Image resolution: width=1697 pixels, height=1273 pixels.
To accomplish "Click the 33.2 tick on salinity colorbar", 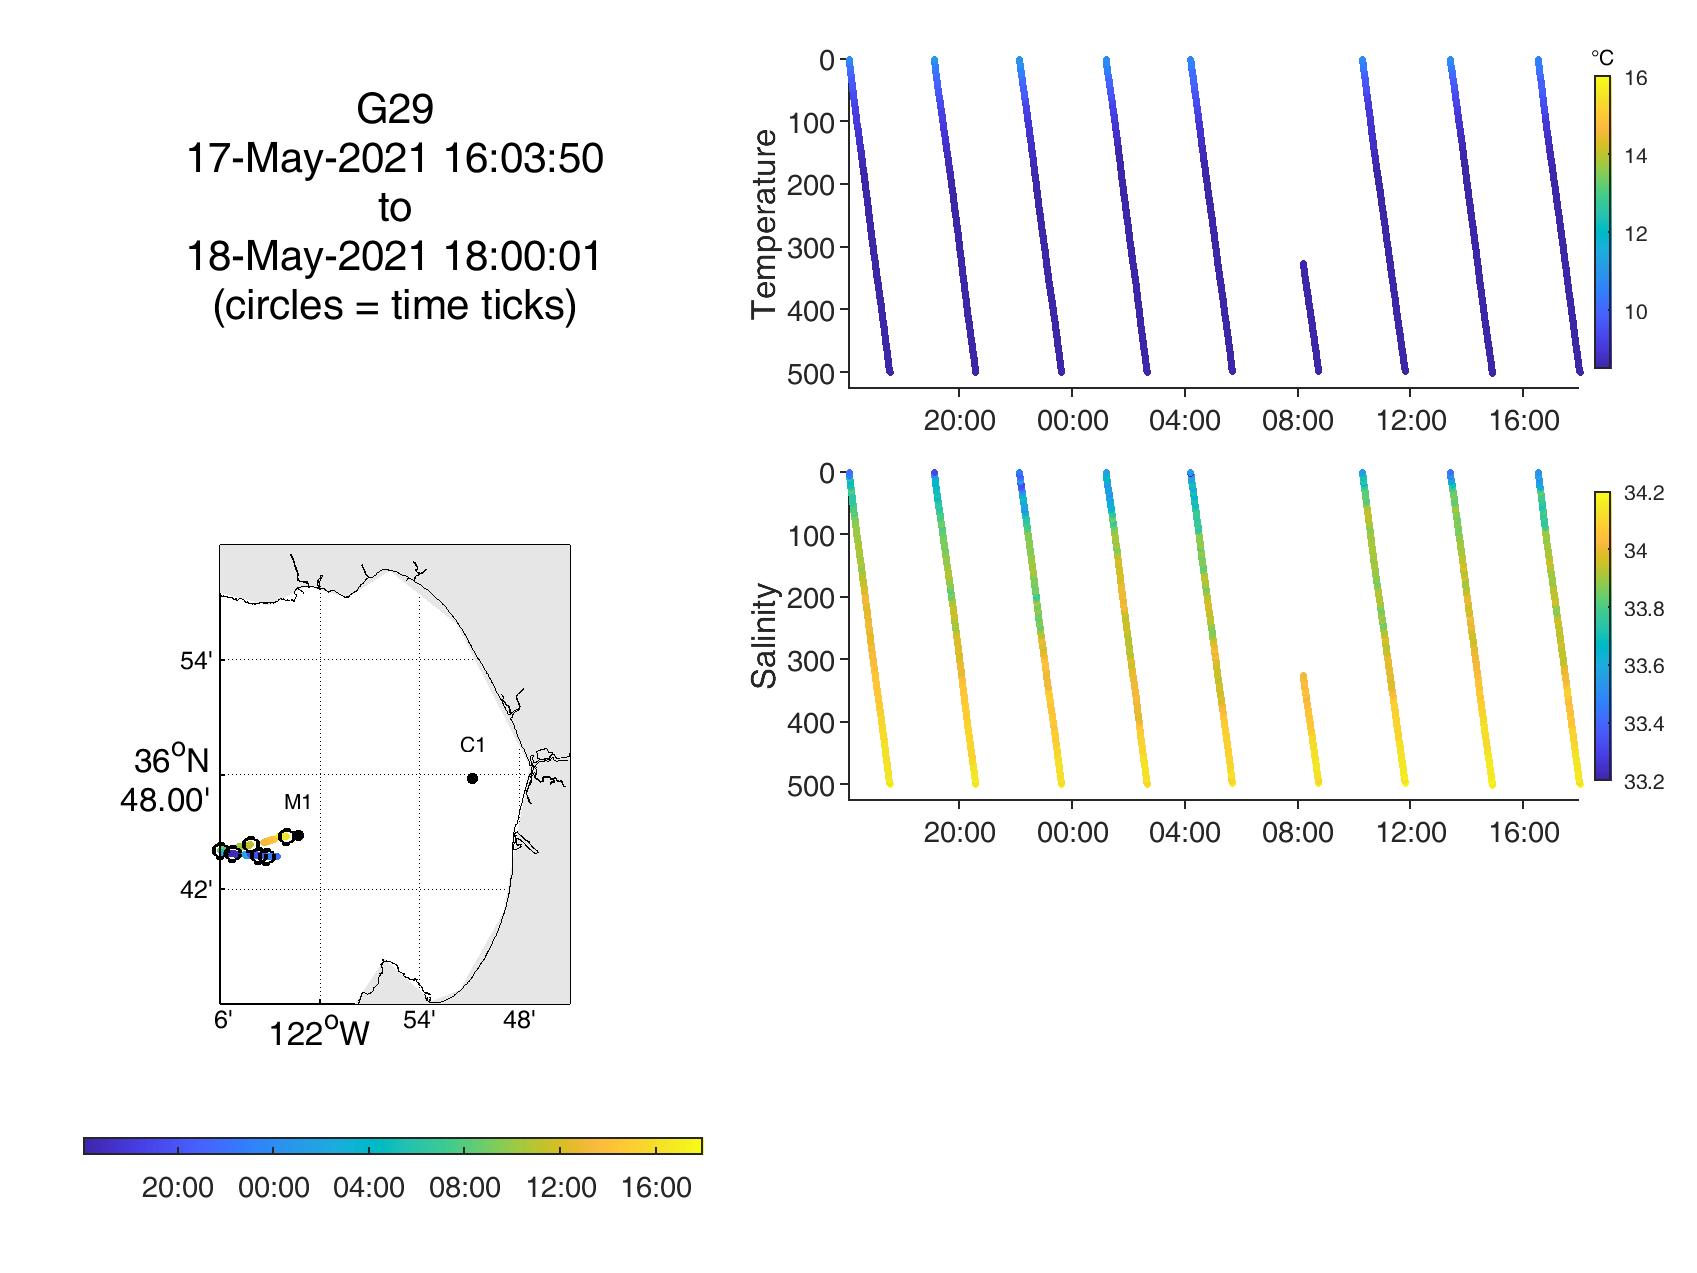I will pos(1643,782).
